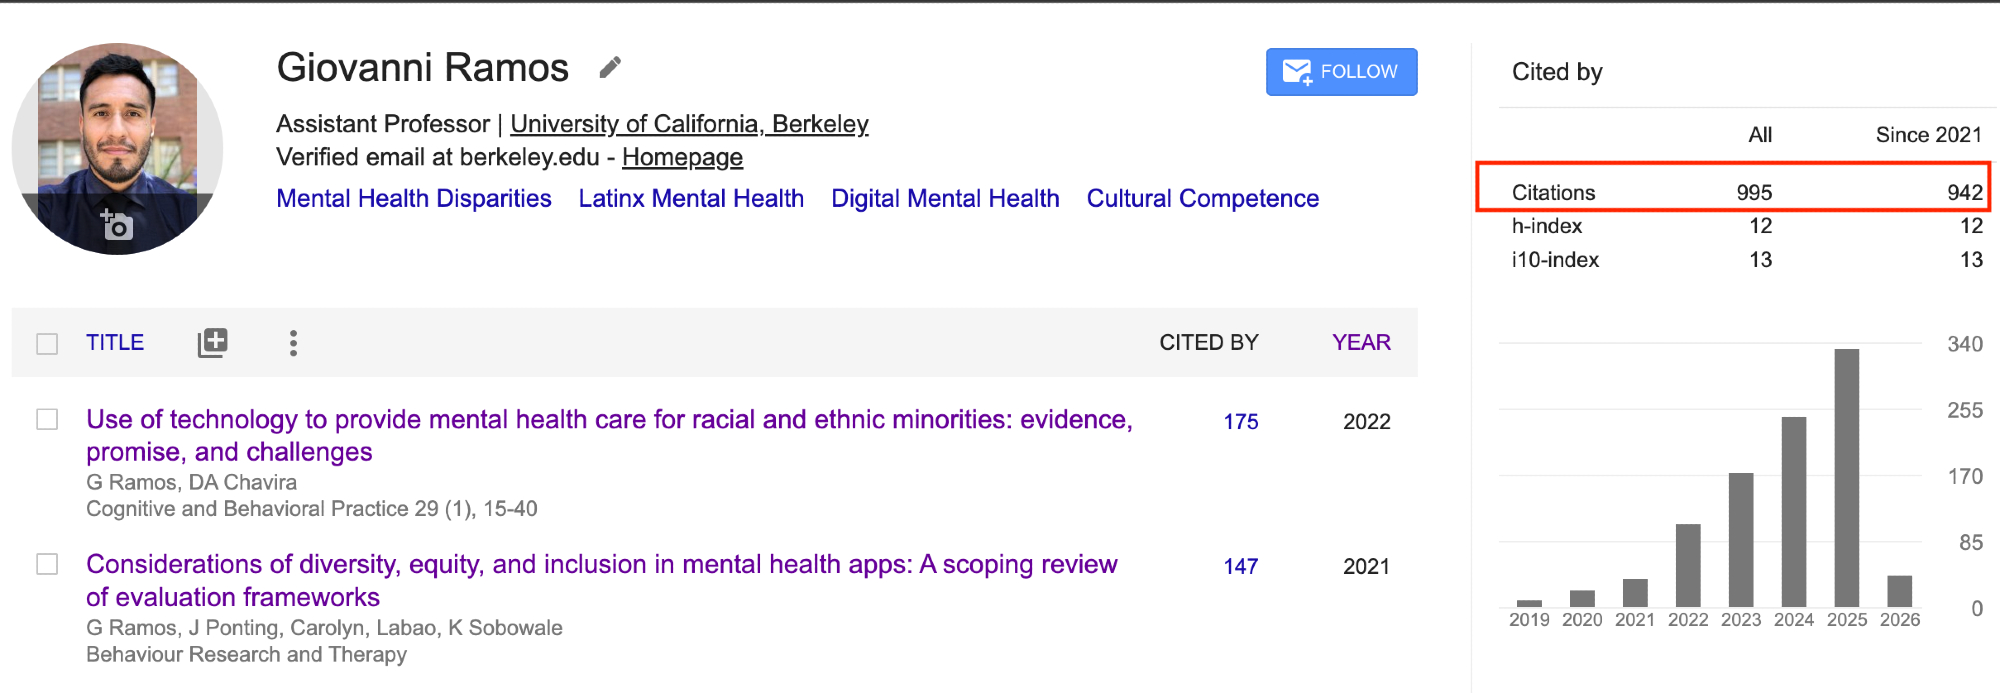Open the three-dot more options menu
This screenshot has width=2000, height=693.
pyautogui.click(x=293, y=343)
